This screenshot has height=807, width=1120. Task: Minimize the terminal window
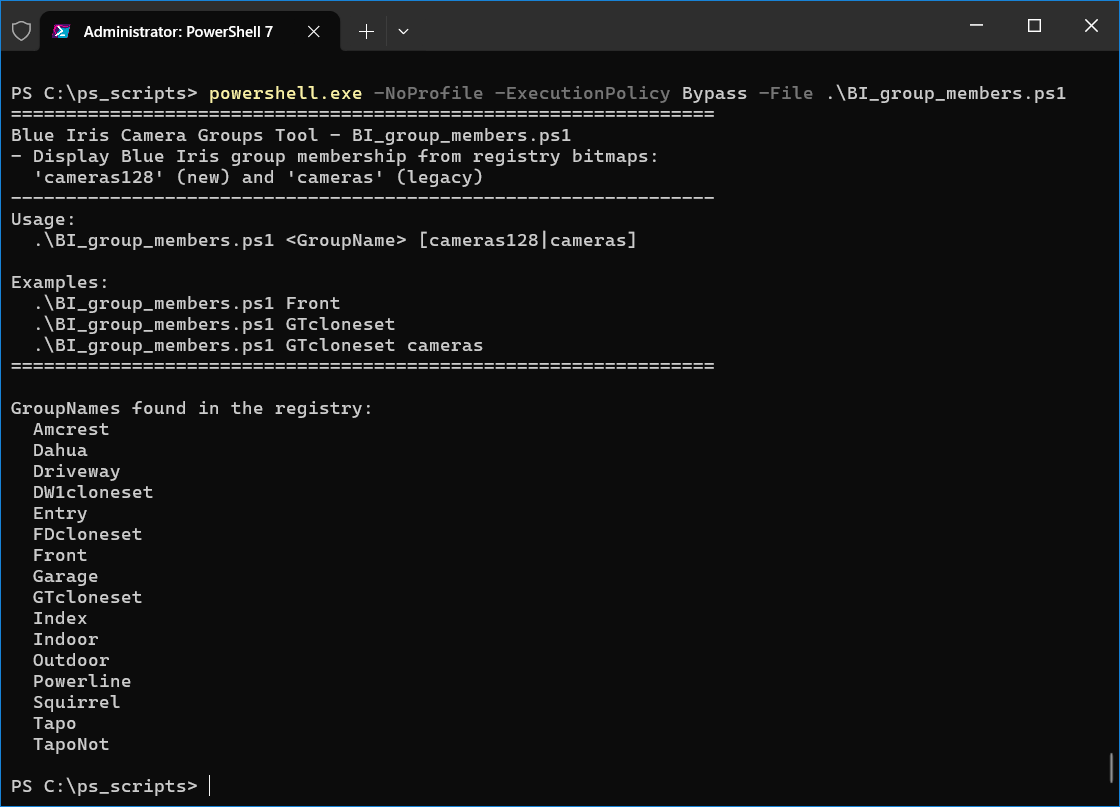[x=976, y=26]
